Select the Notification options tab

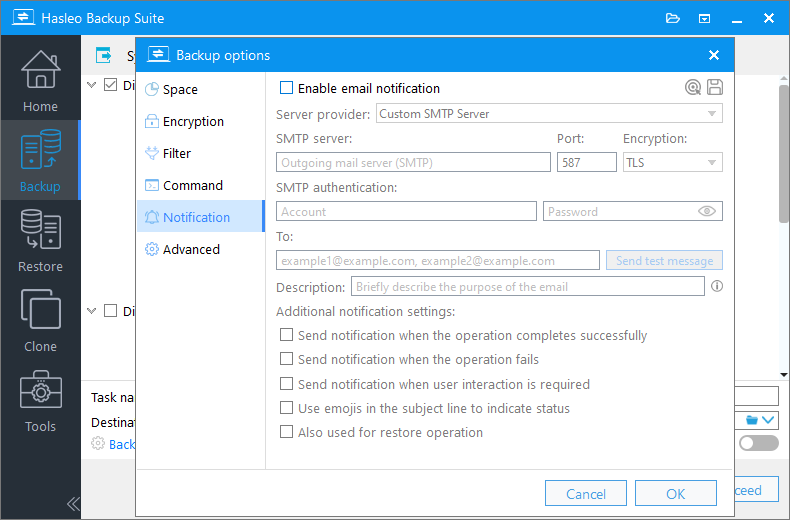(x=200, y=217)
